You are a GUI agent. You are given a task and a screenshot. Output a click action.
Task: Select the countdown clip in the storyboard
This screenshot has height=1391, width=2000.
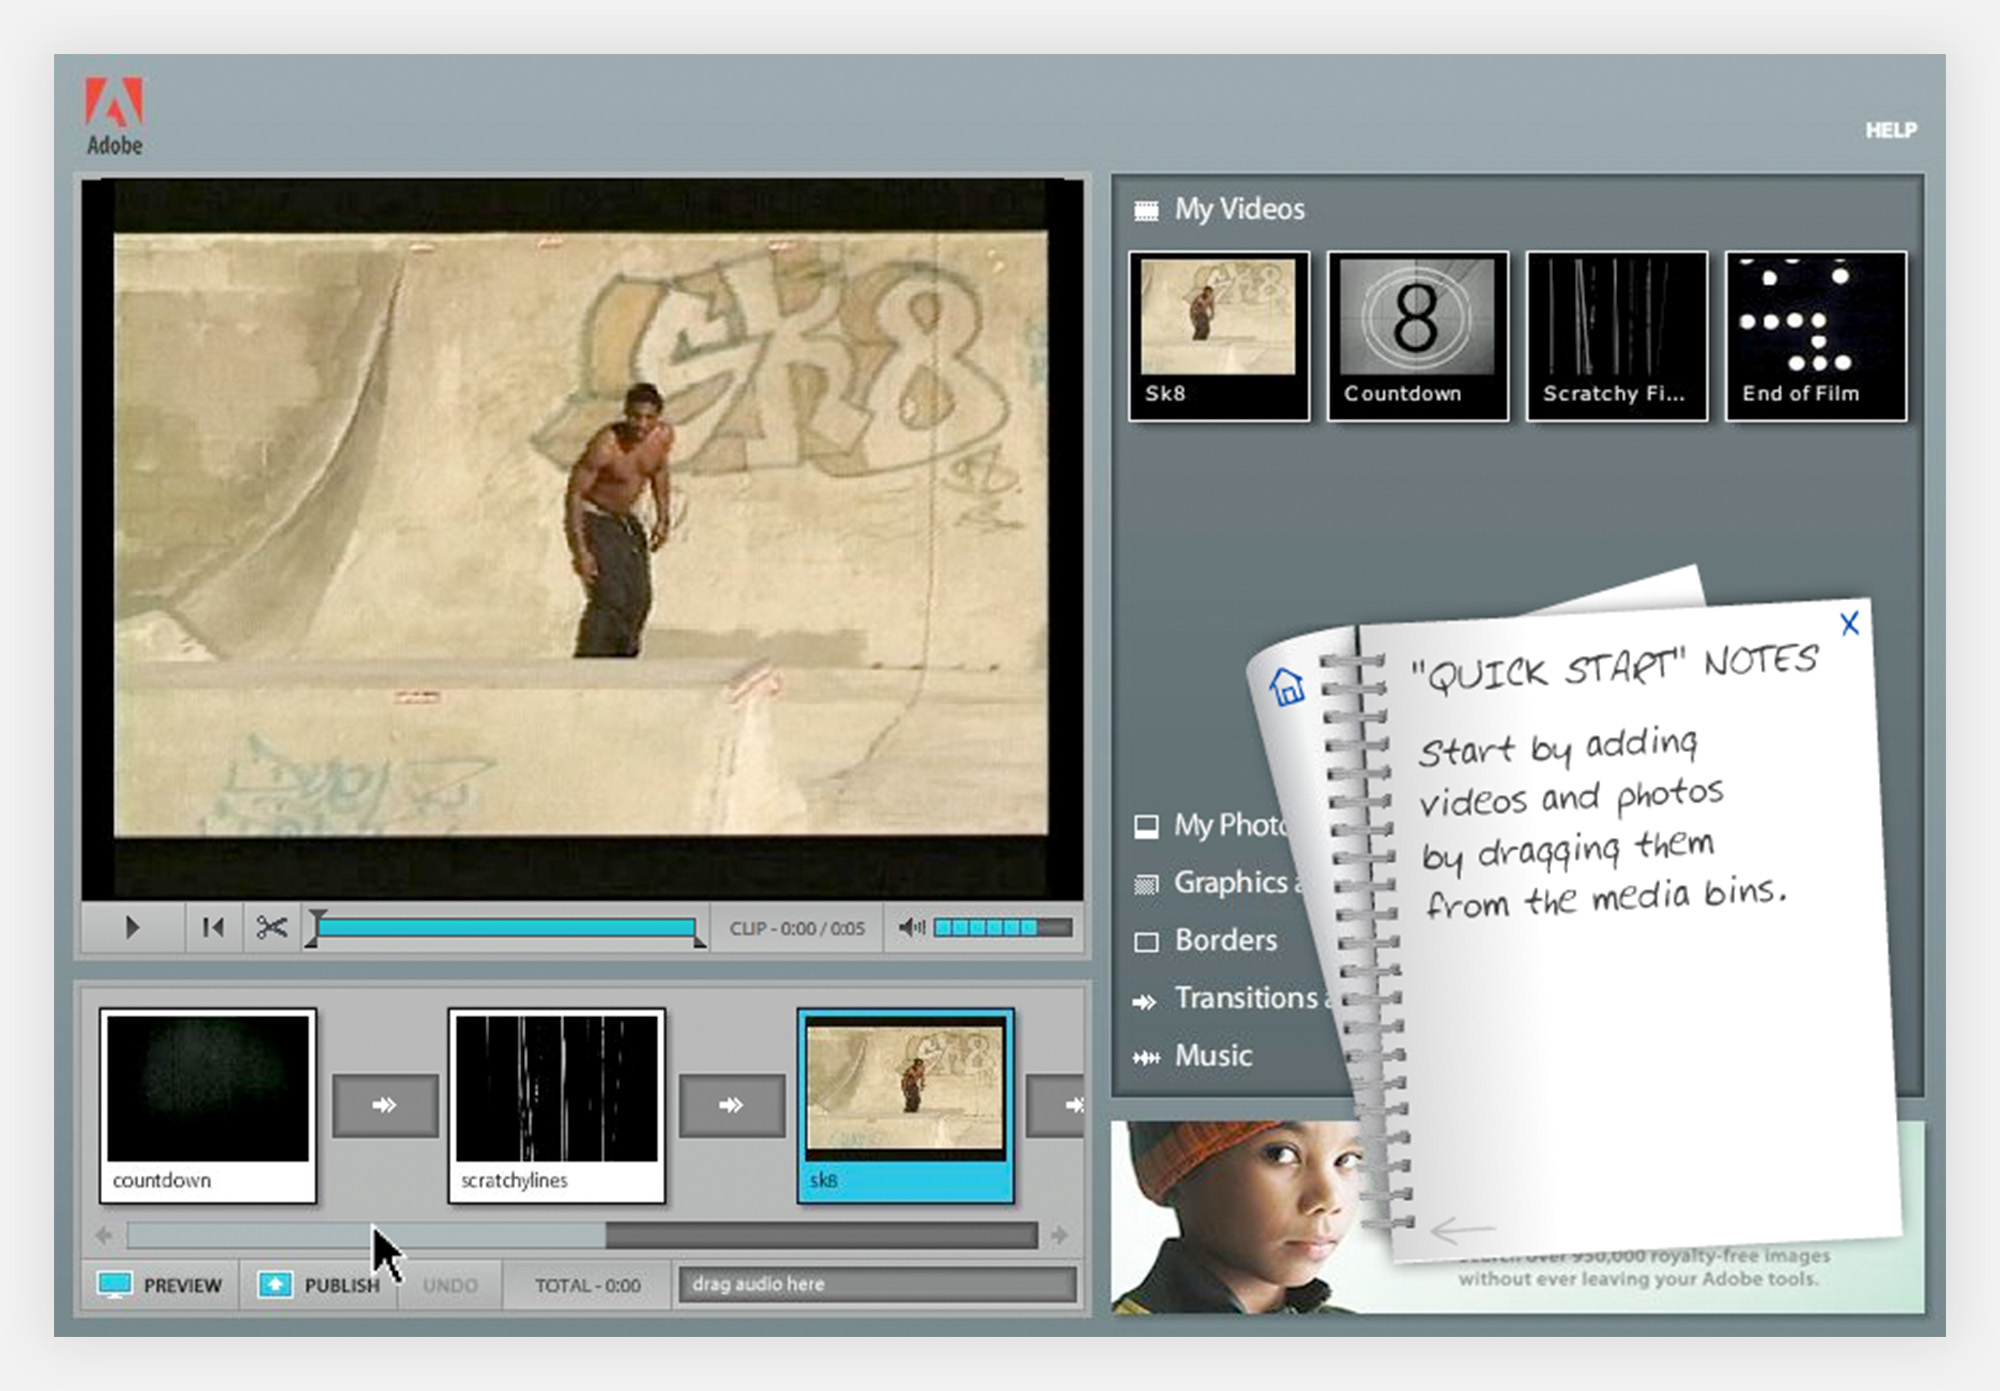pos(208,1105)
